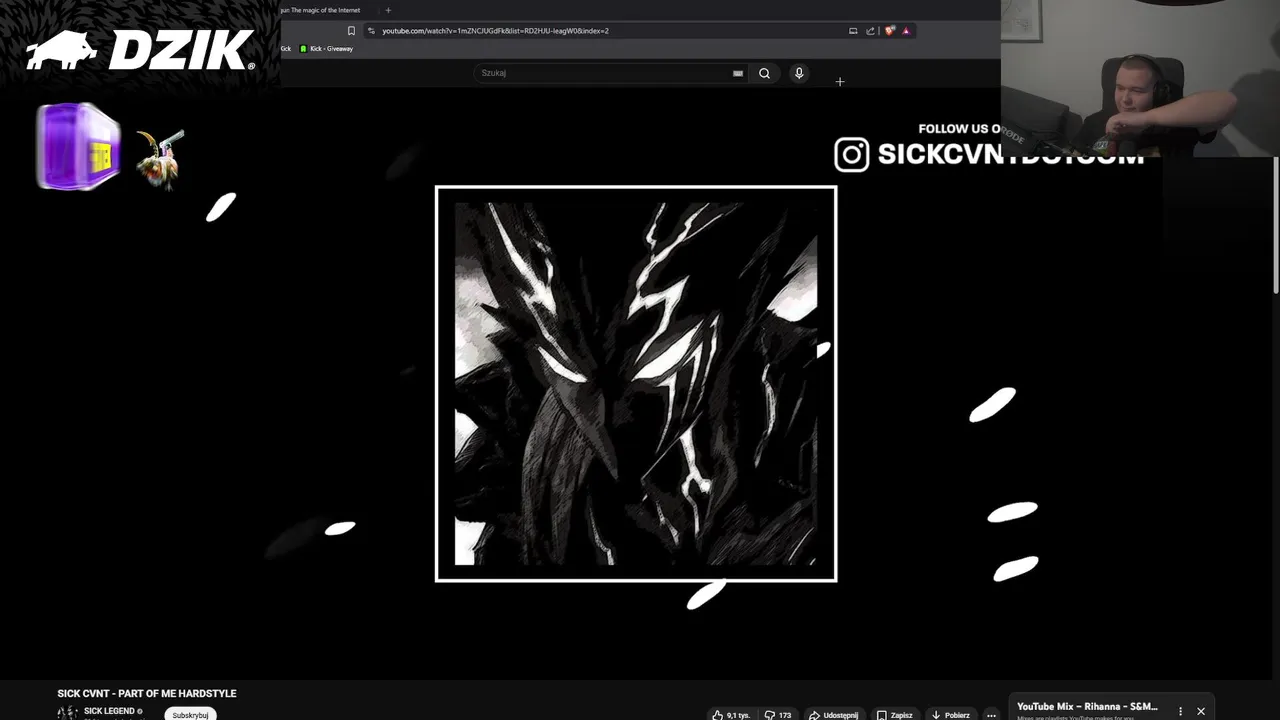Click the share page icon in address bar
The height and width of the screenshot is (720, 1280).
click(870, 31)
